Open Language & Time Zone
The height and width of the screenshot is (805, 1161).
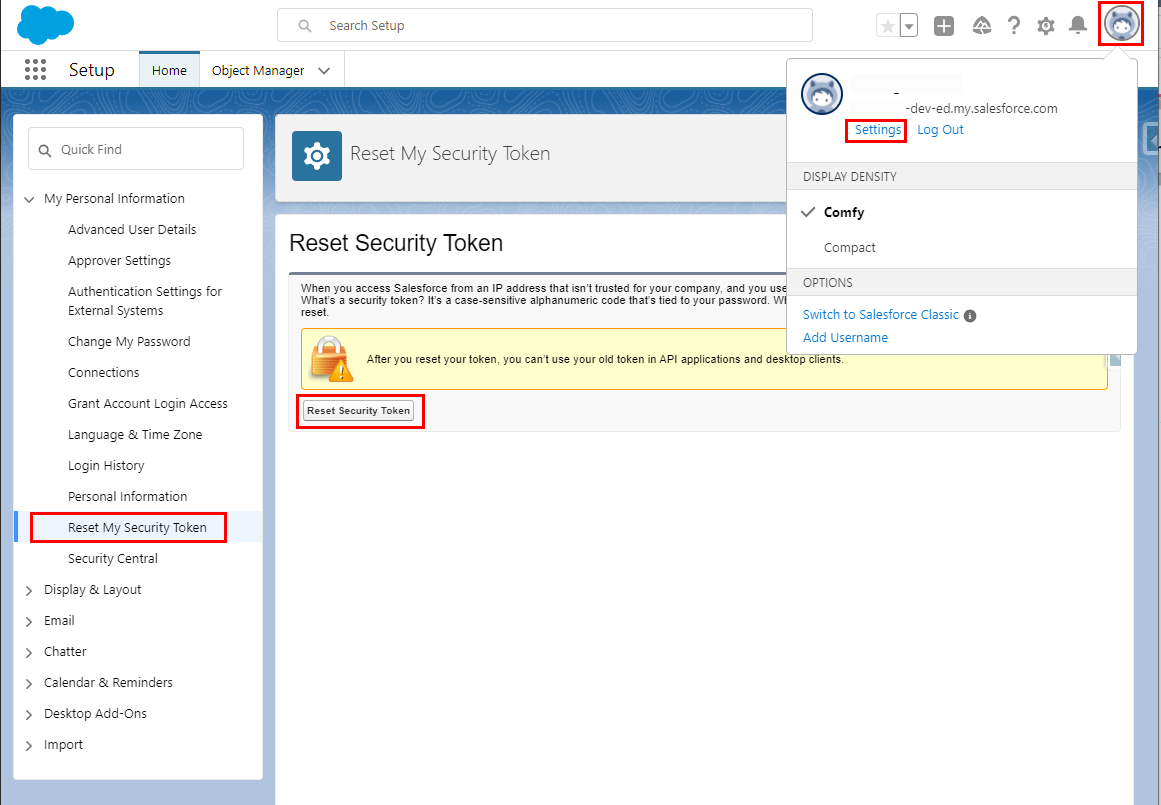click(135, 435)
